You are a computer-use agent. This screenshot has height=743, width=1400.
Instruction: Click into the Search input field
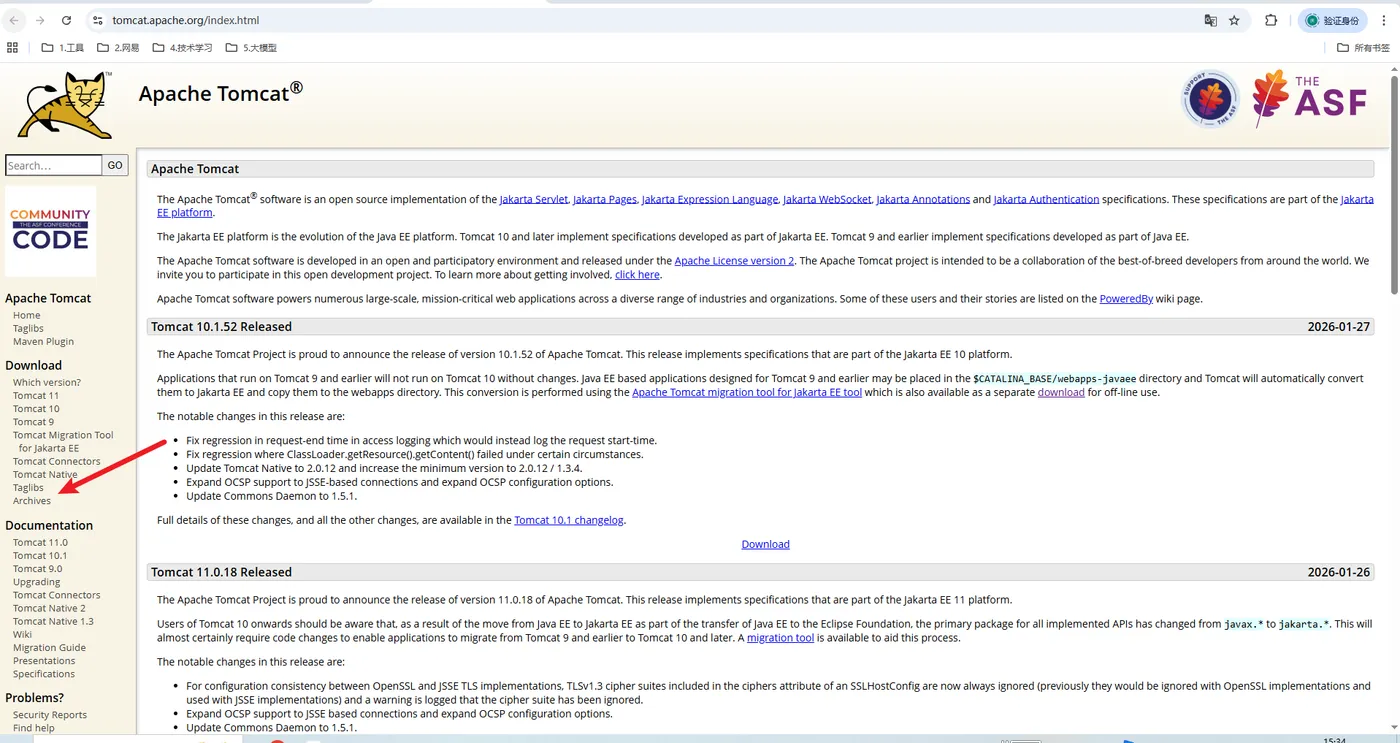[x=54, y=165]
